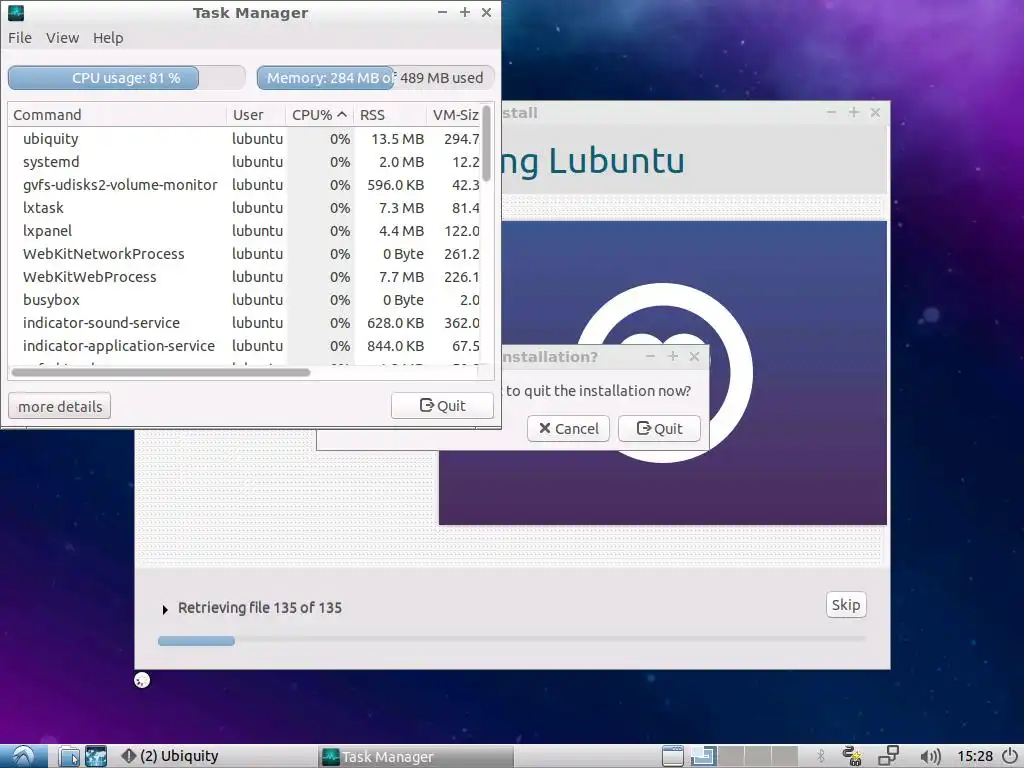Toggle CPU% column sort order arrow
This screenshot has width=1024, height=768.
(342, 114)
